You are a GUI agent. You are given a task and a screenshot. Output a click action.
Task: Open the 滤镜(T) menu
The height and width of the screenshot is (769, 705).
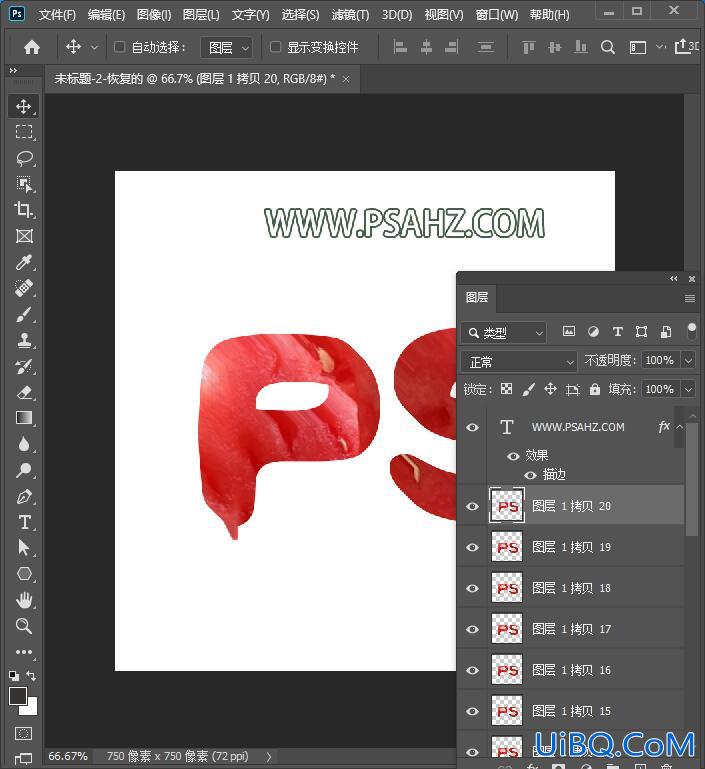(x=350, y=15)
